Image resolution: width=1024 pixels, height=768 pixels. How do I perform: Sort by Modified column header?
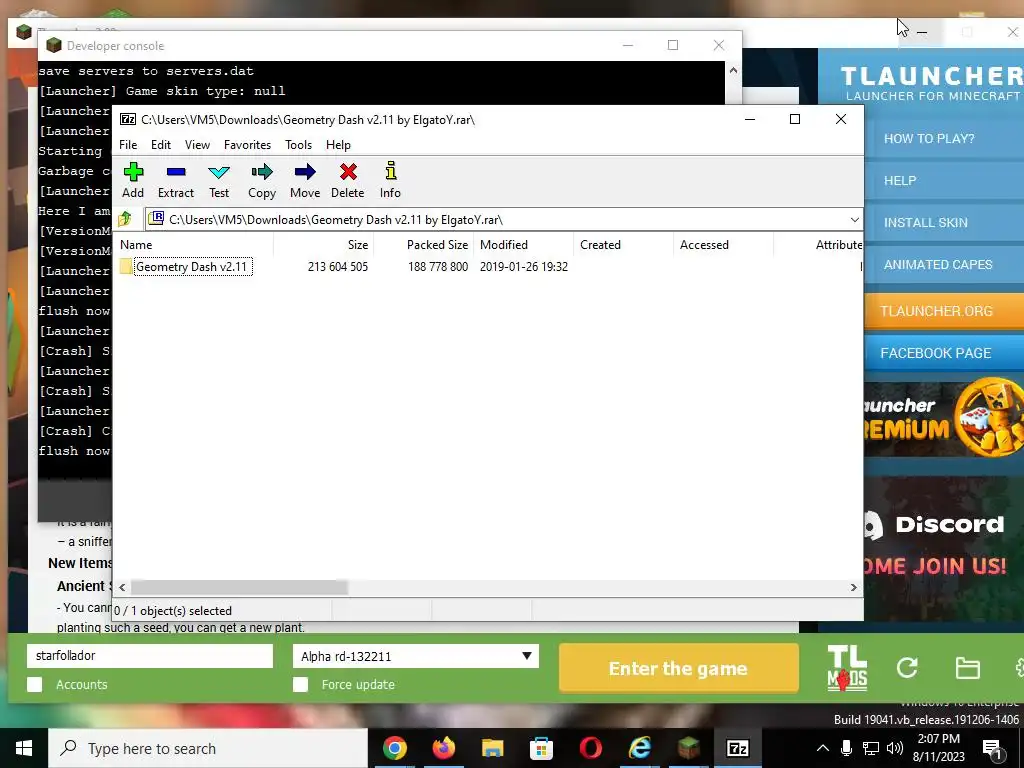pyautogui.click(x=524, y=245)
